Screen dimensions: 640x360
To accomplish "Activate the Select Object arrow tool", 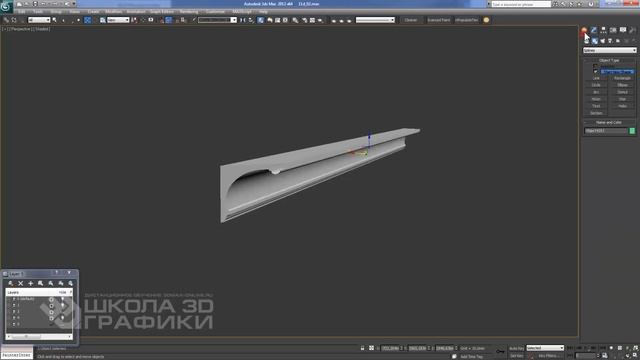I will pos(54,20).
